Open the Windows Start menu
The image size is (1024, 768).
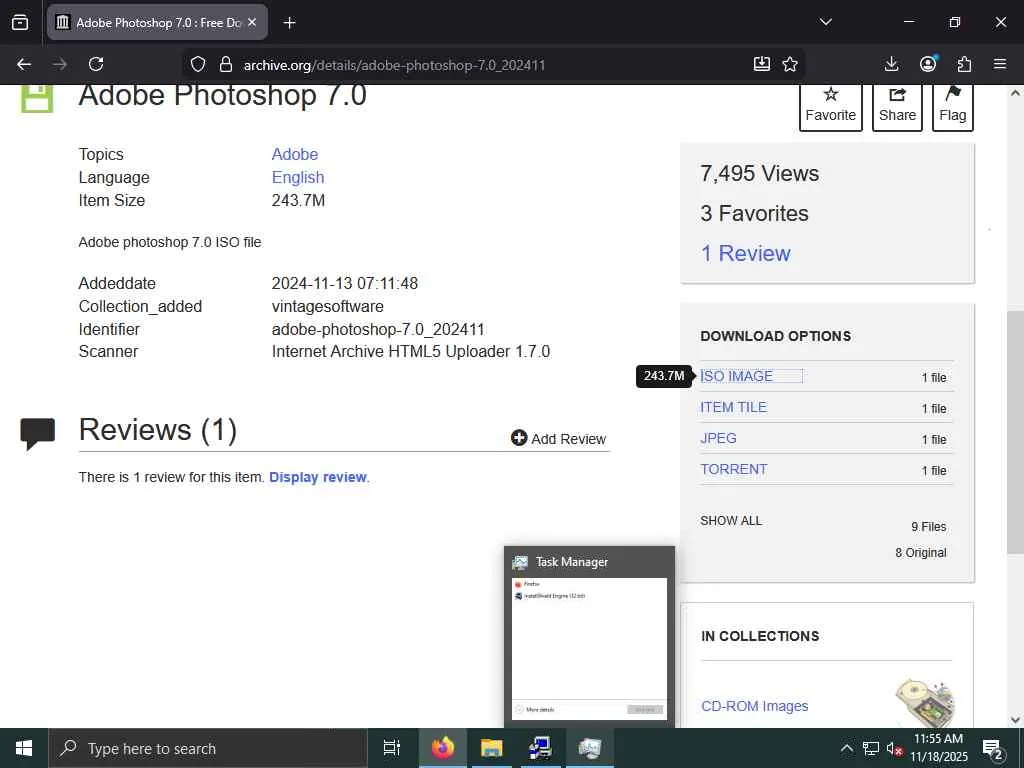(24, 748)
